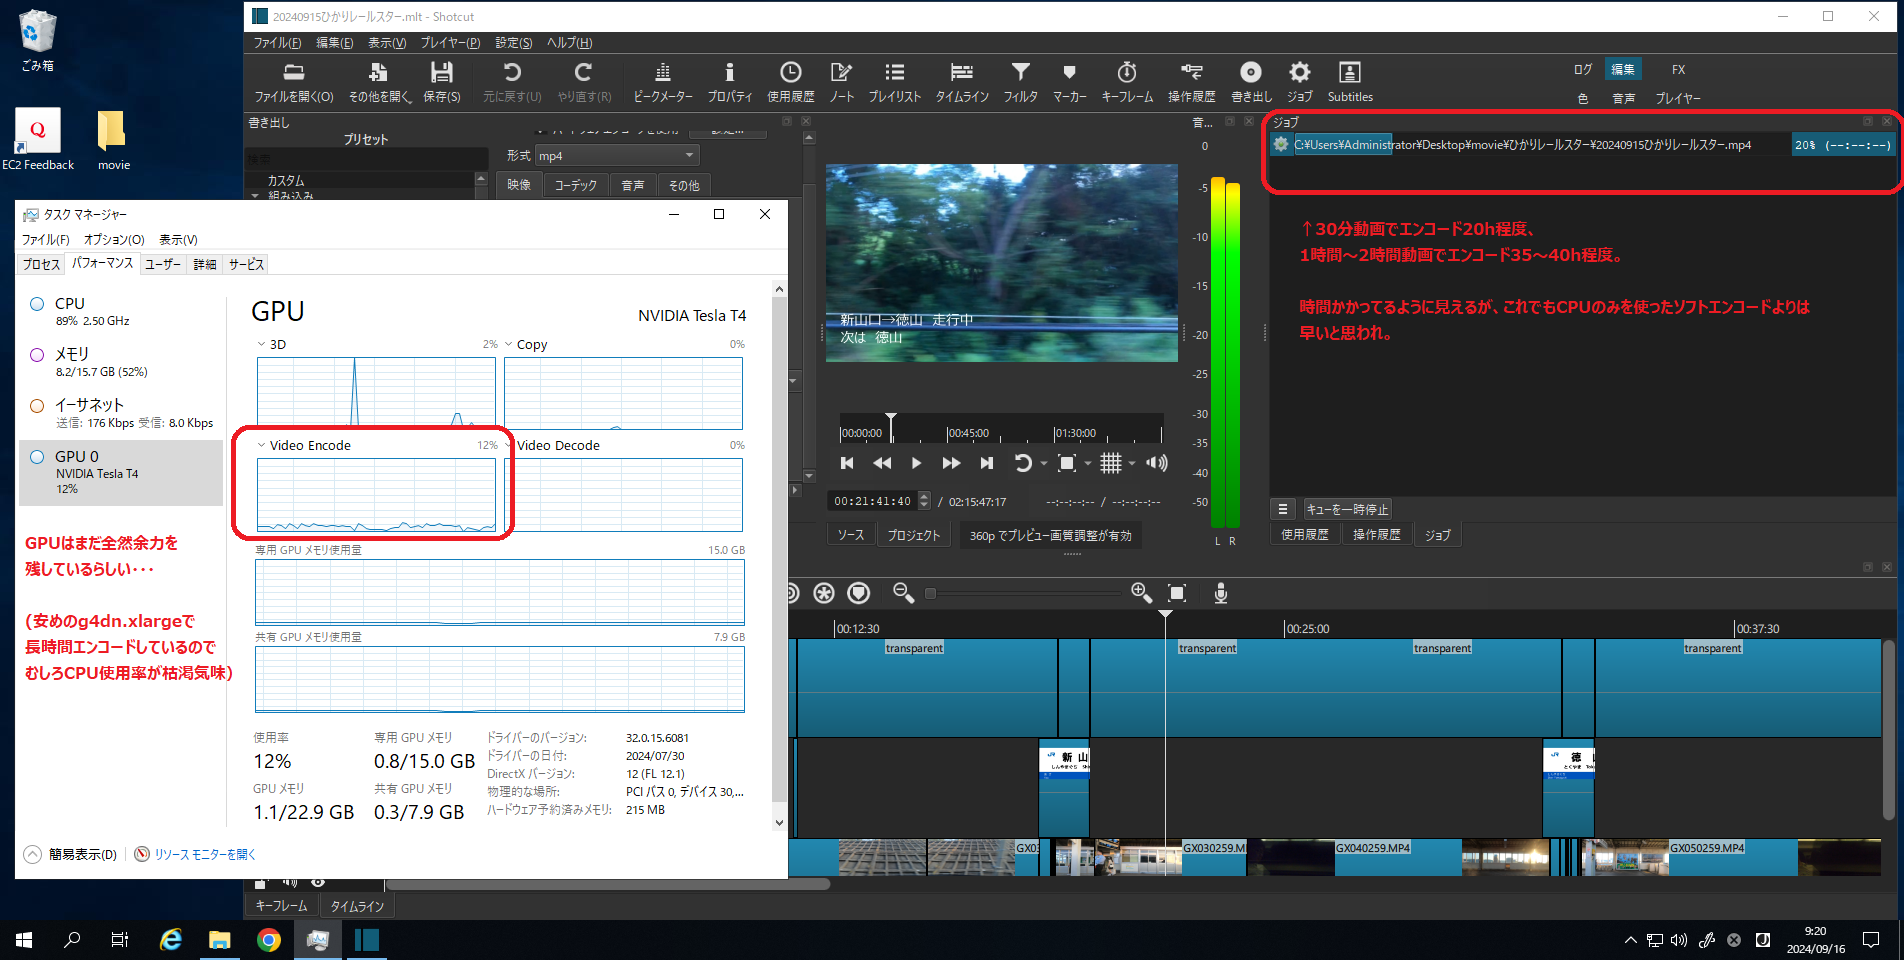
Task: Open the Subtitles panel
Action: pos(1349,80)
